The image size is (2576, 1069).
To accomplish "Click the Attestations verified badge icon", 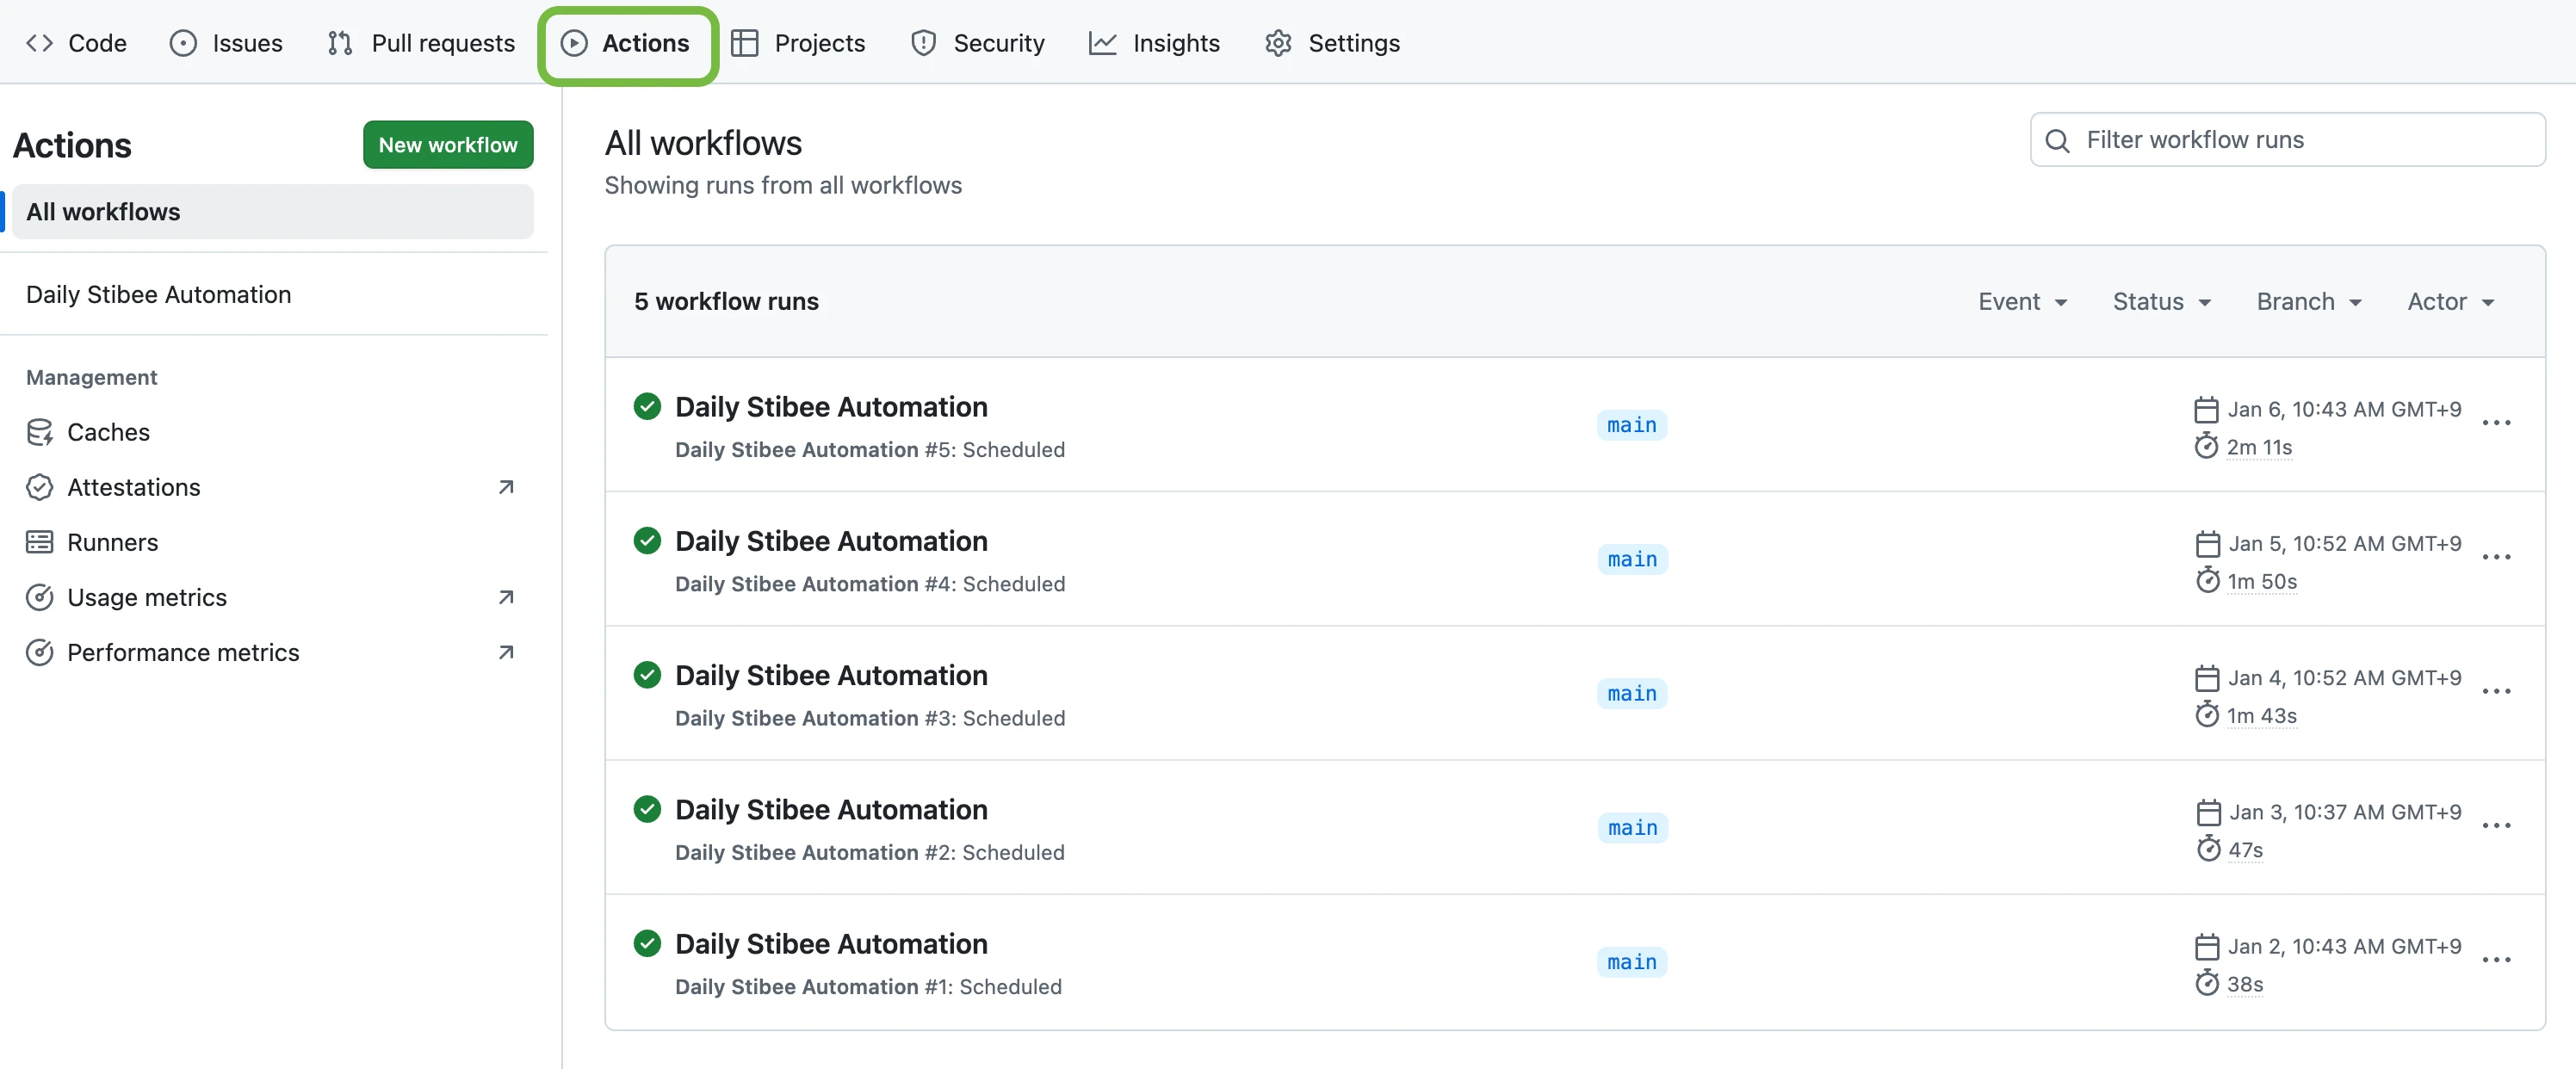I will tap(39, 487).
